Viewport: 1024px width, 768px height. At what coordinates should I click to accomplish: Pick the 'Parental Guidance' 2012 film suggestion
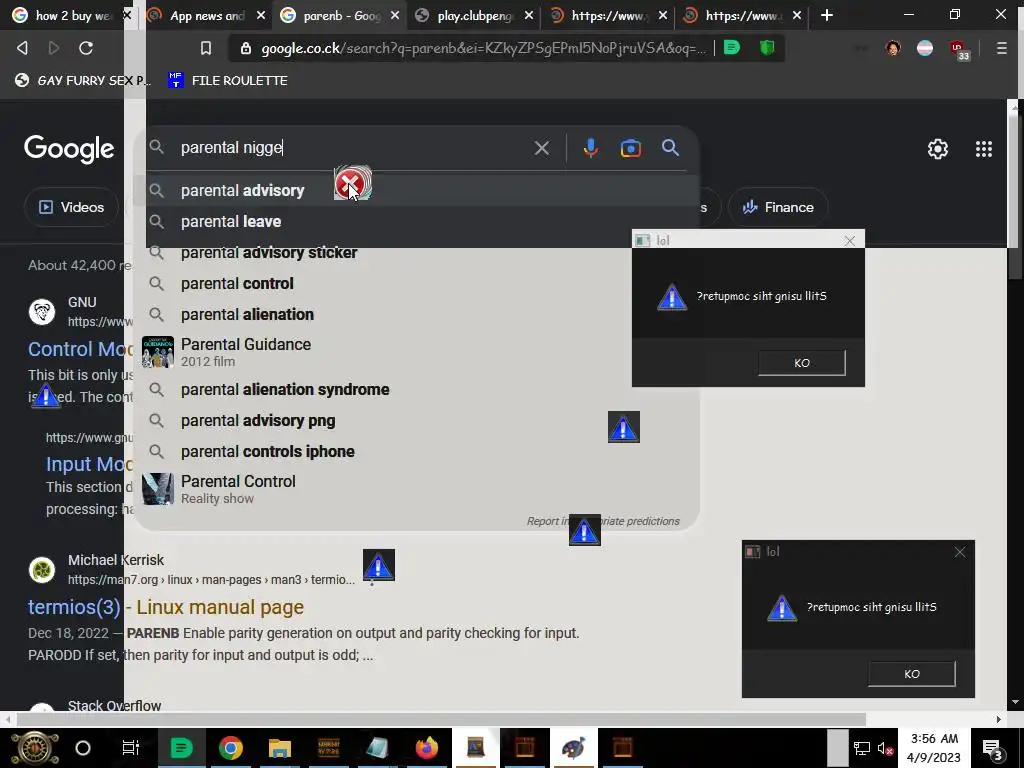[x=417, y=352]
